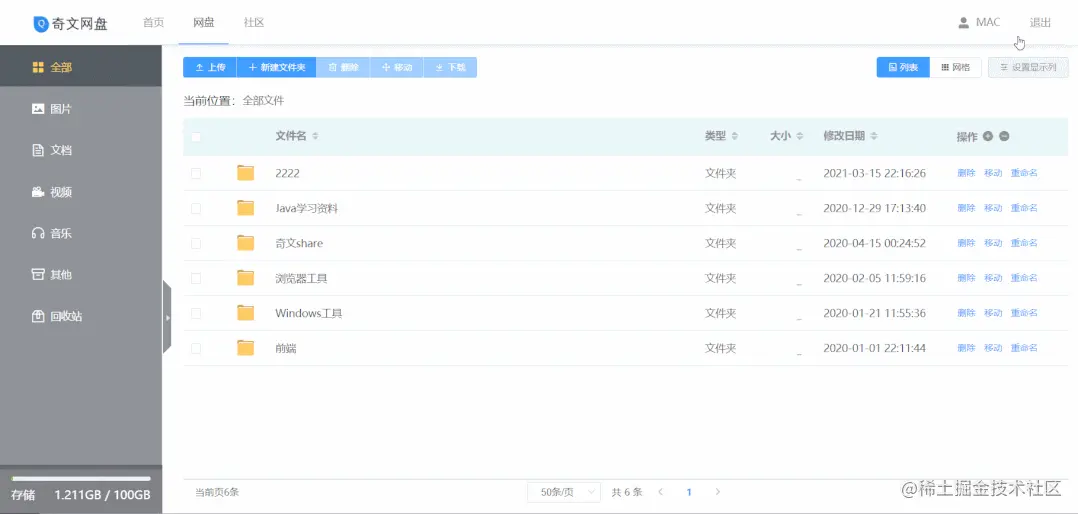Check the box for 前端 folder
The height and width of the screenshot is (514, 1078).
pyautogui.click(x=196, y=348)
